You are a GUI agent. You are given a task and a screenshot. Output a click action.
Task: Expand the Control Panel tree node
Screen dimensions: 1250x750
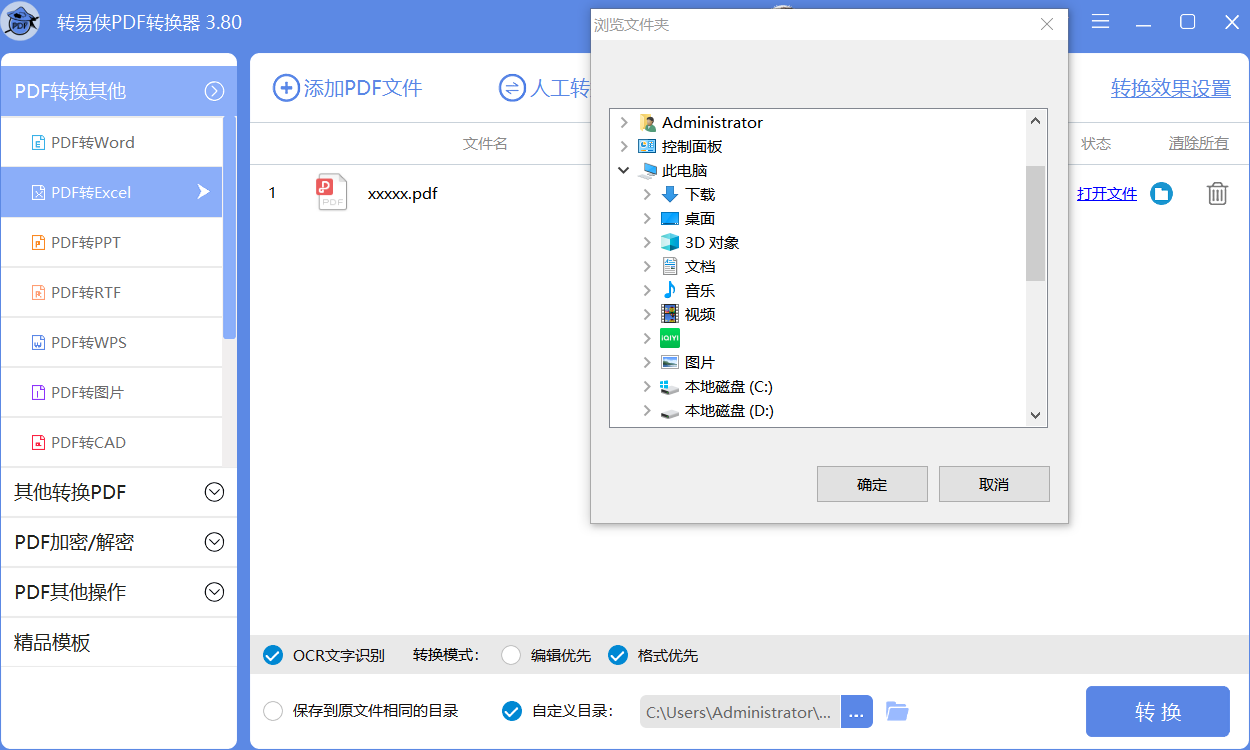coord(624,146)
